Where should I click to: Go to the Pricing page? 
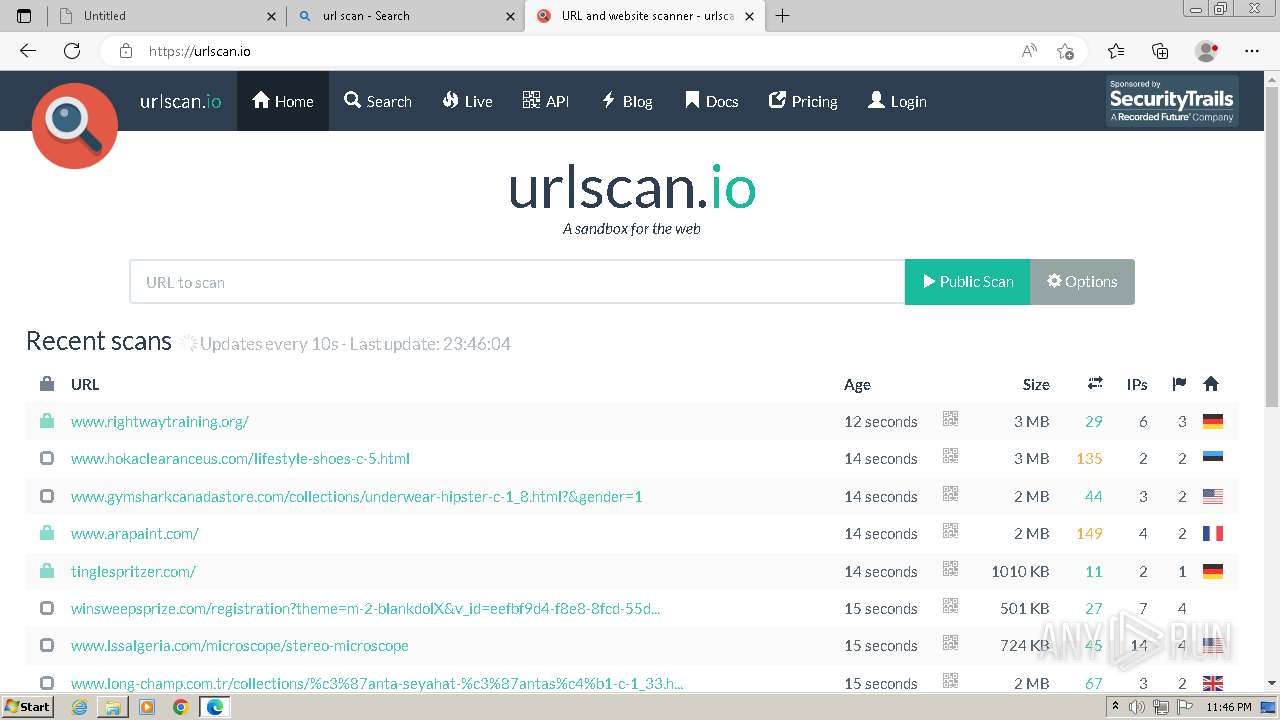pos(803,101)
